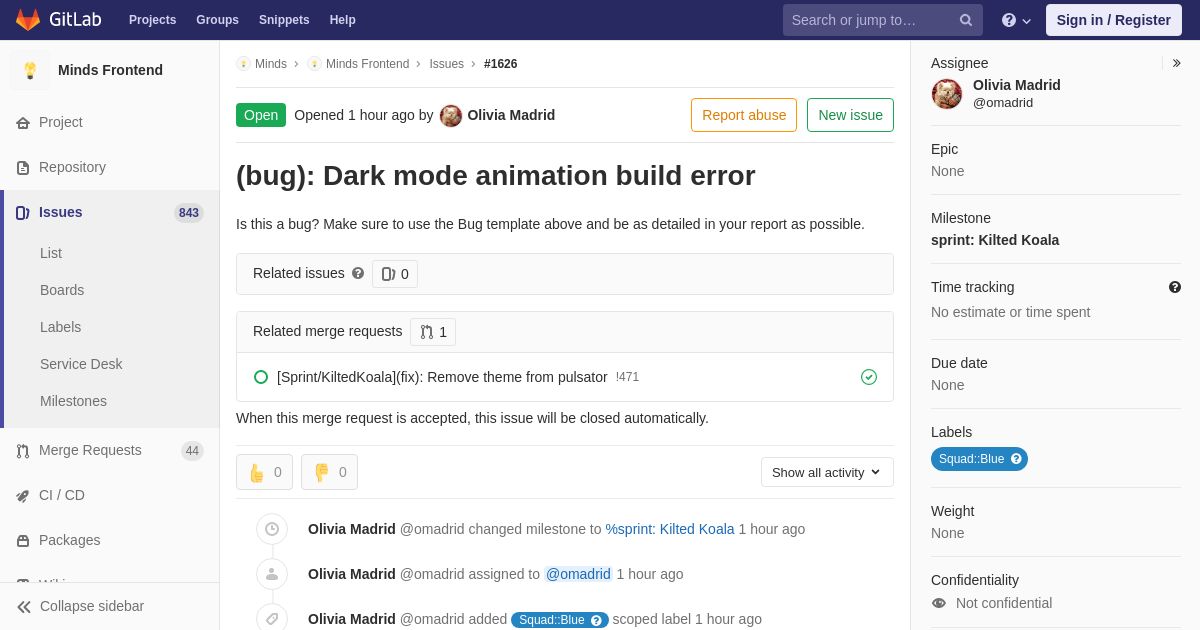The width and height of the screenshot is (1200, 630).
Task: Click the Minds breadcrumb avatar icon
Action: [x=243, y=64]
